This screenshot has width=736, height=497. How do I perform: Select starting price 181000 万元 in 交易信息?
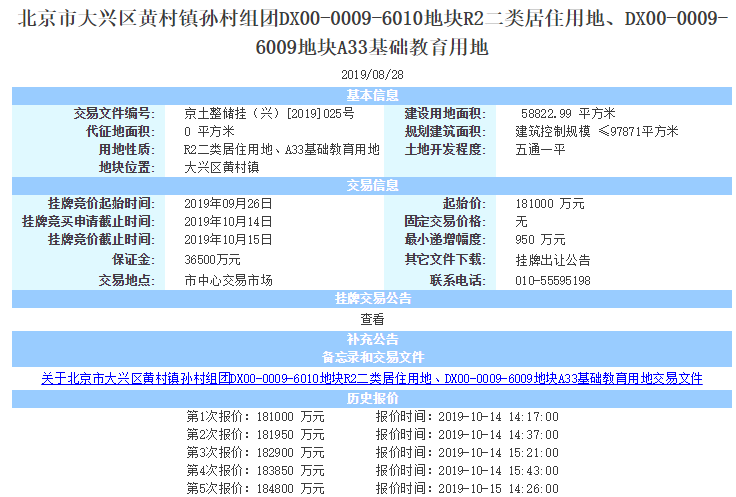(550, 204)
